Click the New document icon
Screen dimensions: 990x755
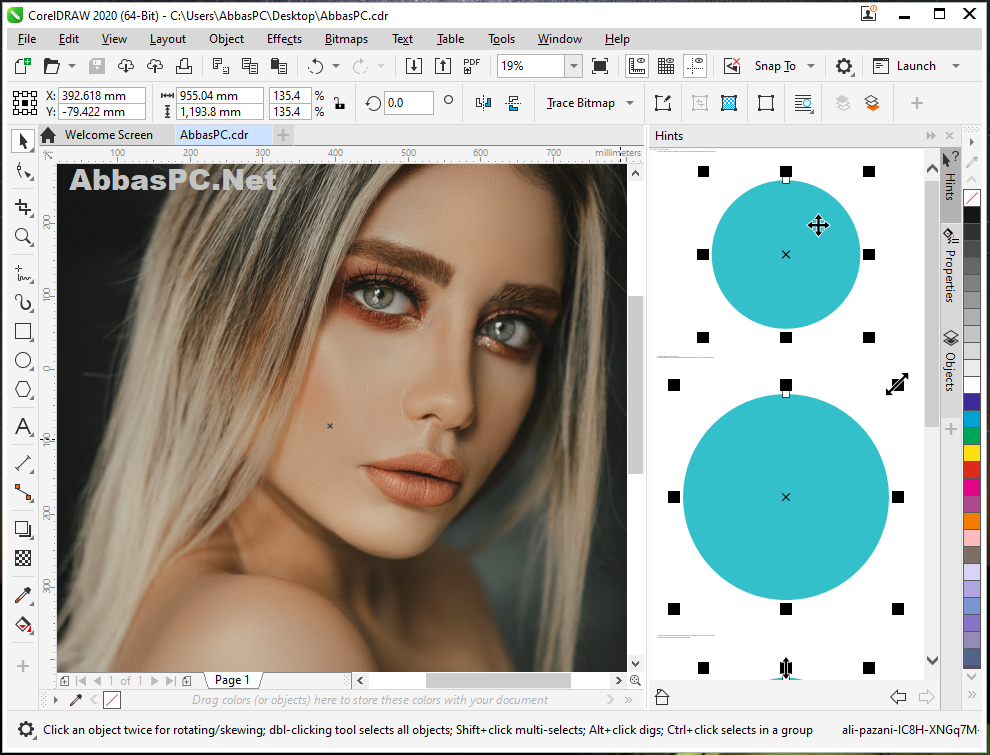23,66
